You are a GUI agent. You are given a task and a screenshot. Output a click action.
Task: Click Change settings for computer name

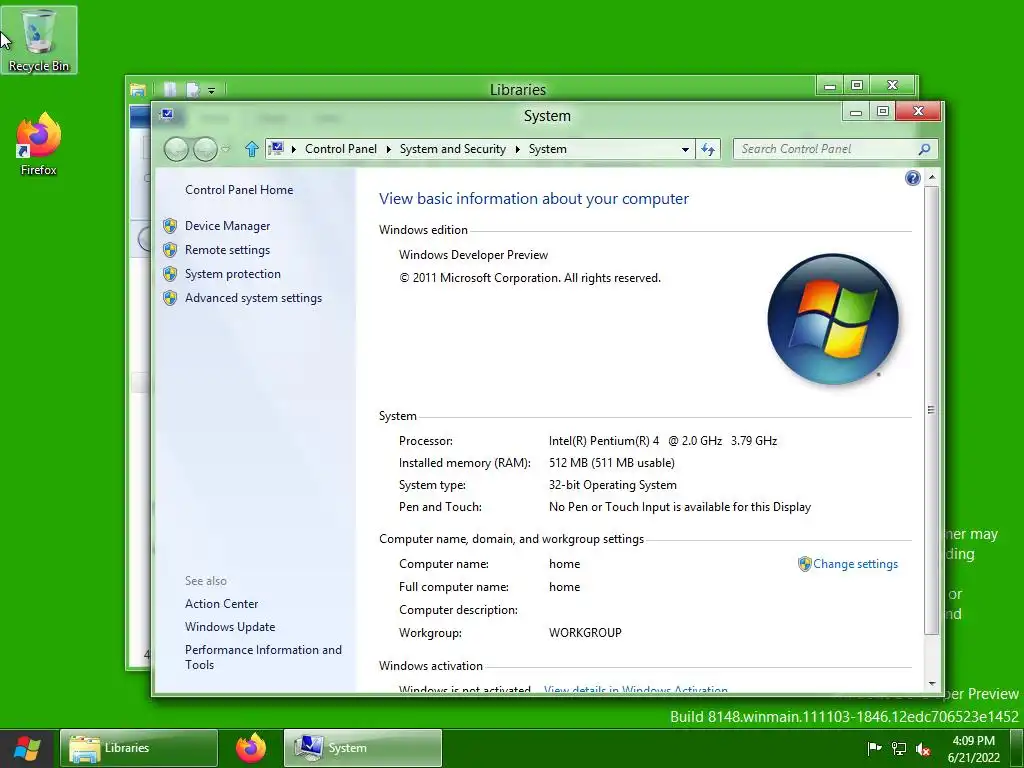[855, 564]
